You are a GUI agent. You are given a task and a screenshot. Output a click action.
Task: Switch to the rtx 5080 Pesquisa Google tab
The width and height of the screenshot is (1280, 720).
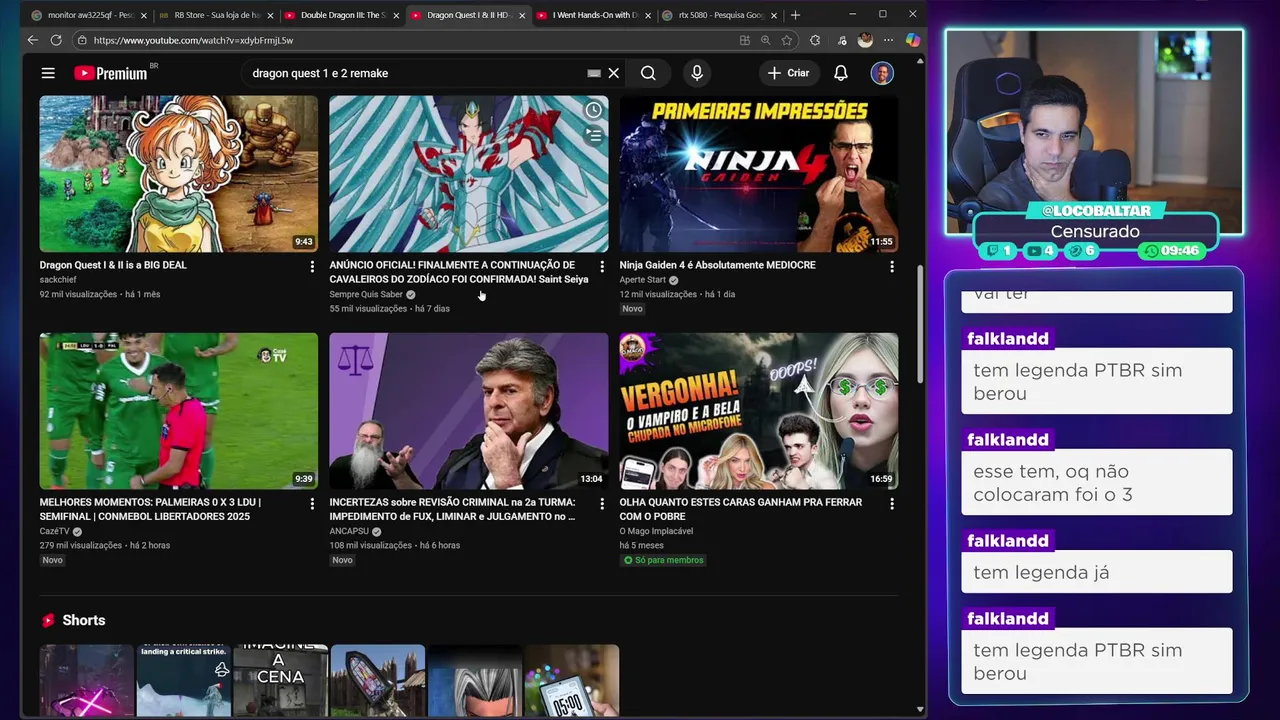tap(718, 15)
